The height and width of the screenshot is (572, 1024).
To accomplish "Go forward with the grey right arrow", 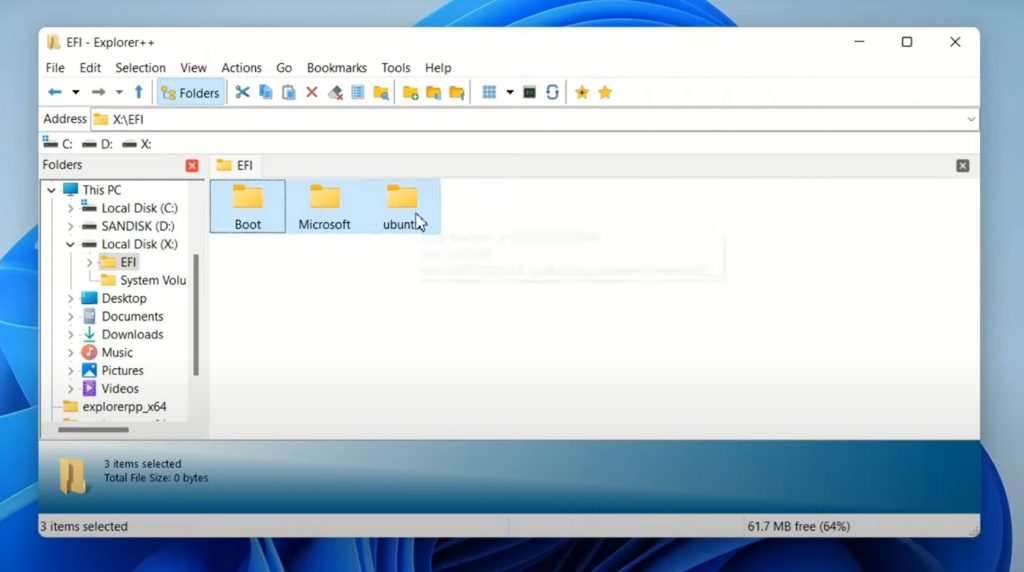I will click(x=98, y=93).
